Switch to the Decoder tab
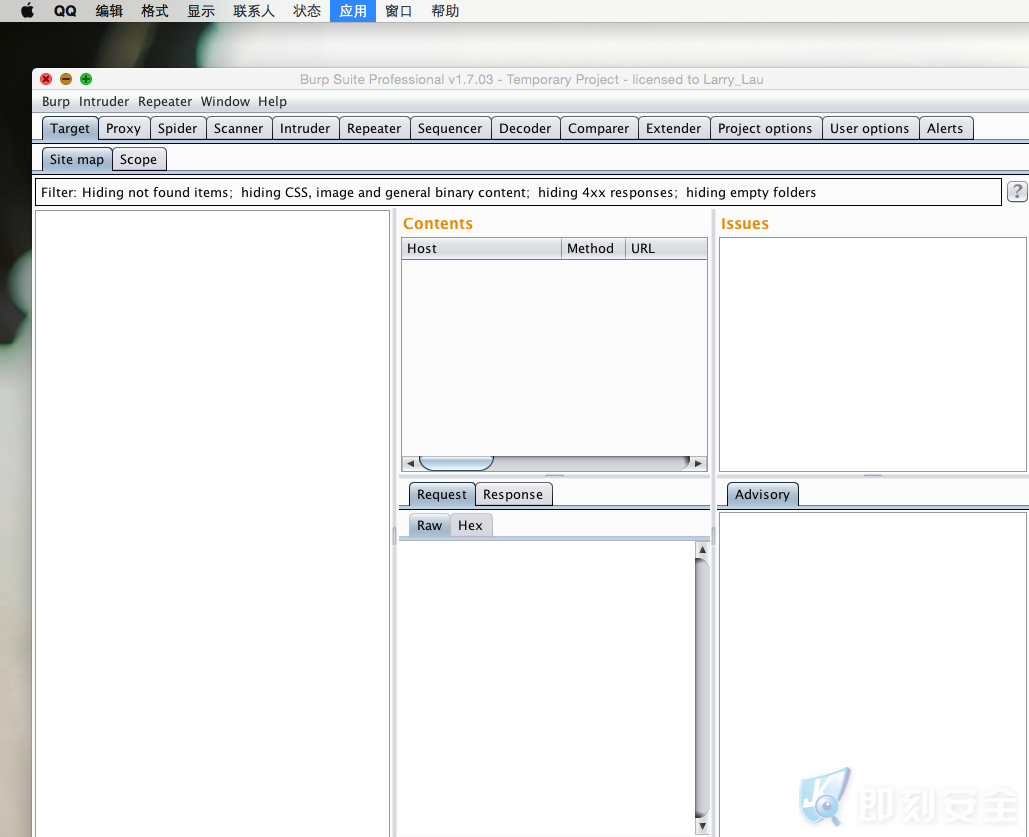Screen dimensions: 1029x837 click(x=525, y=128)
